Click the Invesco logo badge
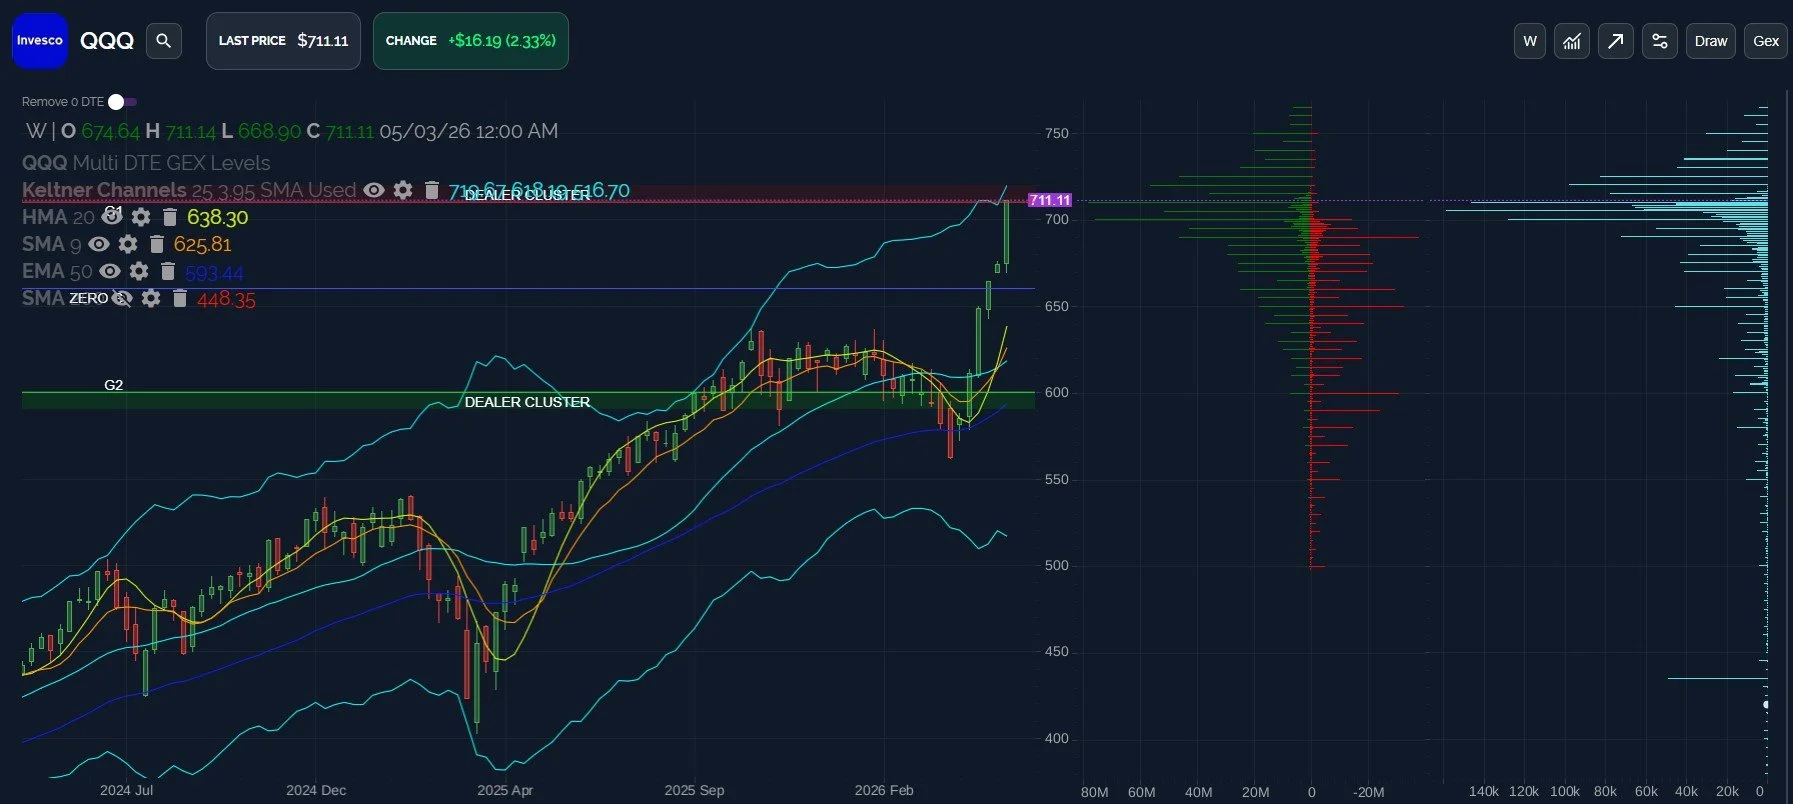 [x=40, y=41]
